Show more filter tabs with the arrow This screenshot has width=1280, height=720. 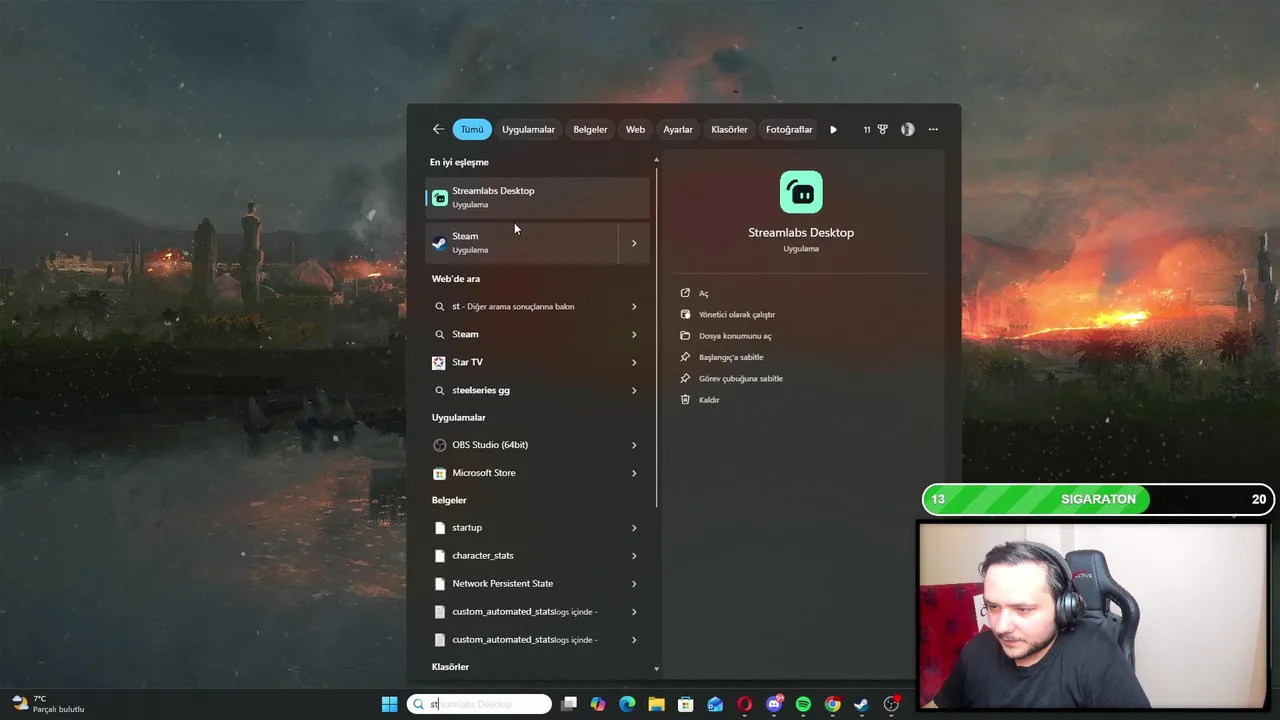(833, 129)
